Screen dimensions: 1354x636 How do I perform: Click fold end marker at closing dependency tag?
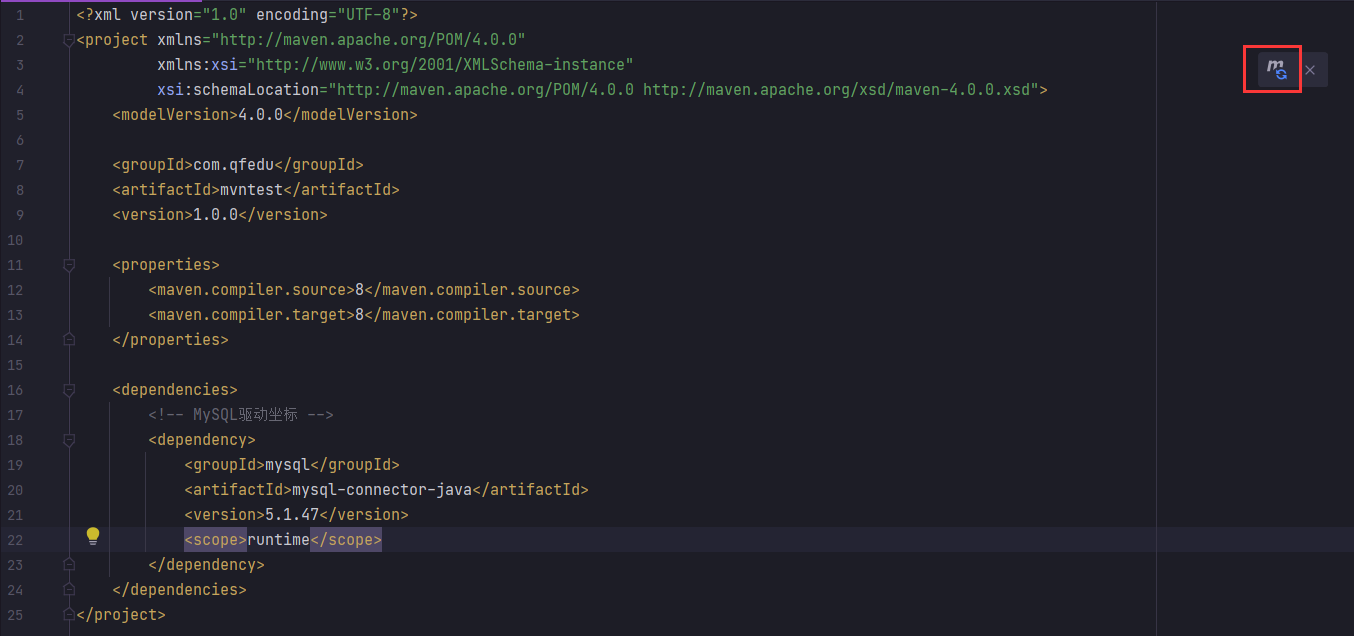point(69,565)
